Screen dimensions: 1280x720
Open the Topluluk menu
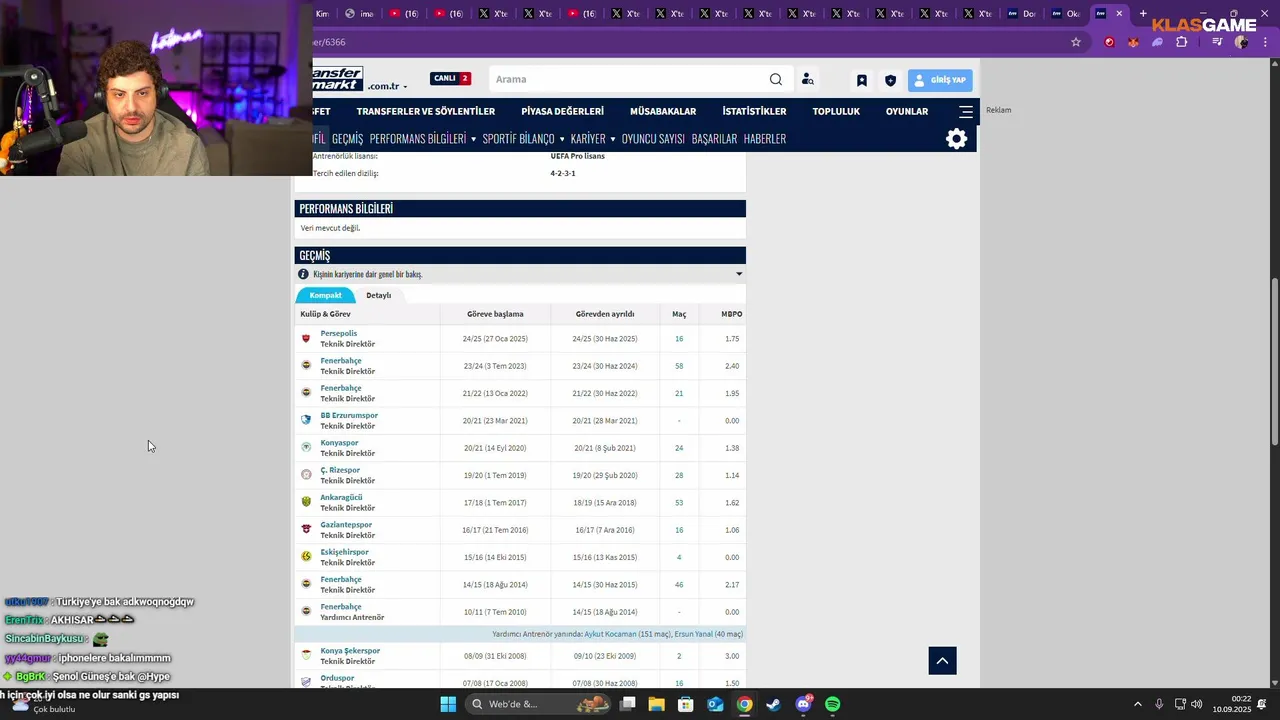click(836, 112)
